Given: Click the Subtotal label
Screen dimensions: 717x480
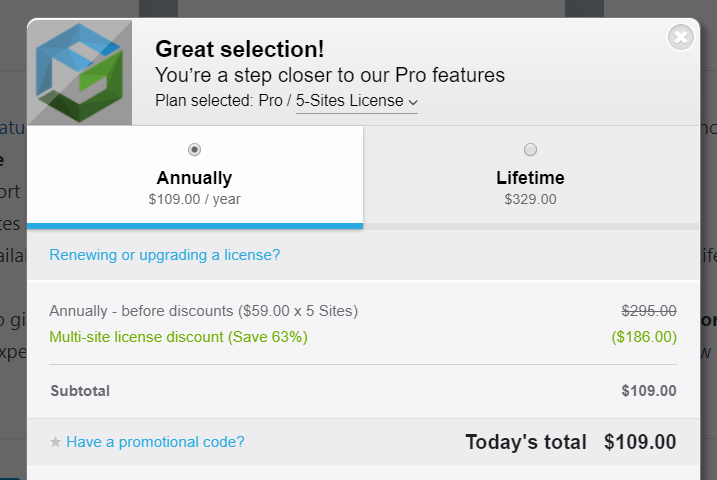Looking at the screenshot, I should click(80, 391).
